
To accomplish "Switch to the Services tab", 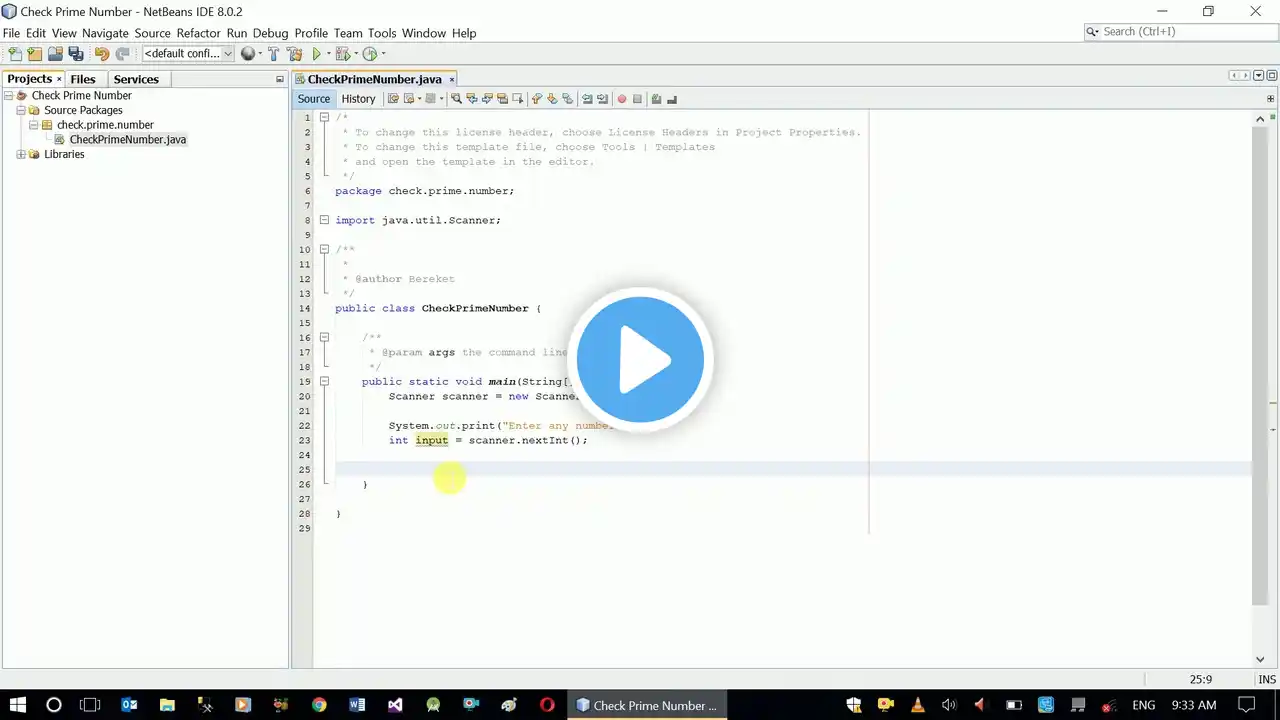I will [x=136, y=79].
